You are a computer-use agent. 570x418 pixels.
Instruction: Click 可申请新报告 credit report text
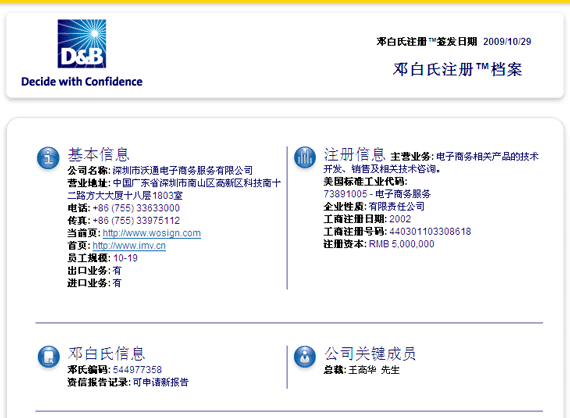(x=161, y=382)
